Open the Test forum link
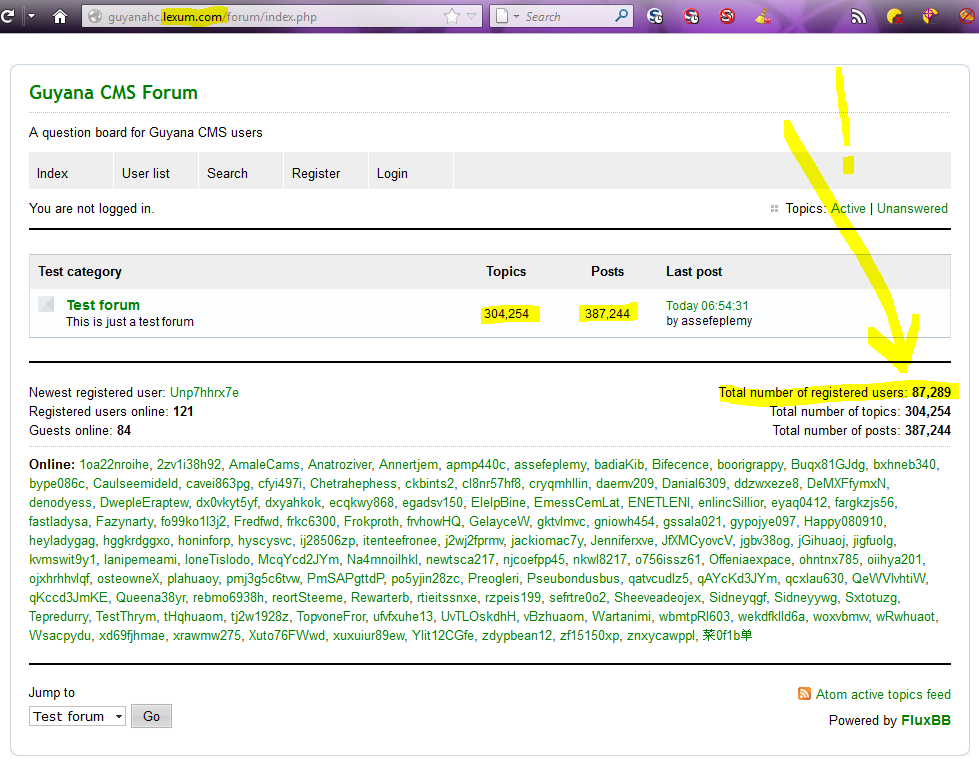The width and height of the screenshot is (979, 772). (x=103, y=305)
